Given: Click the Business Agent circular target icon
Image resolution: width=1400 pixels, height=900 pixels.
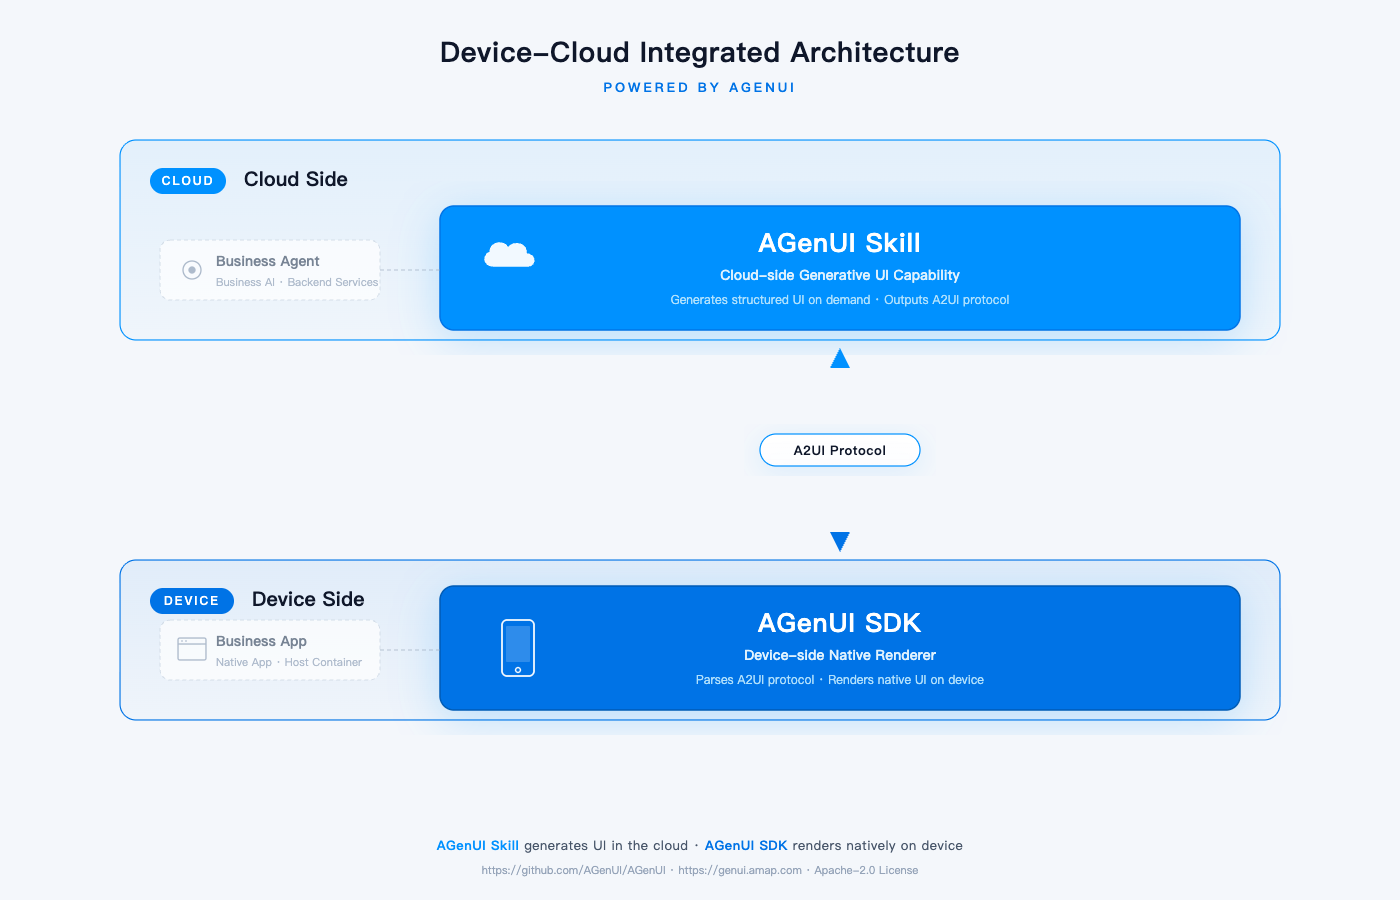Looking at the screenshot, I should pyautogui.click(x=192, y=270).
